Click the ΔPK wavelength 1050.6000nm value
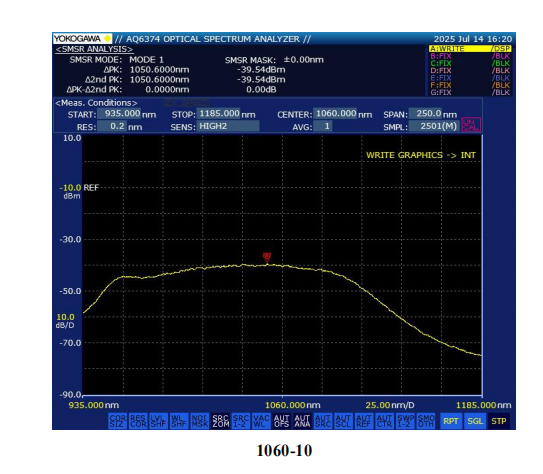The image size is (543, 474). pos(160,70)
